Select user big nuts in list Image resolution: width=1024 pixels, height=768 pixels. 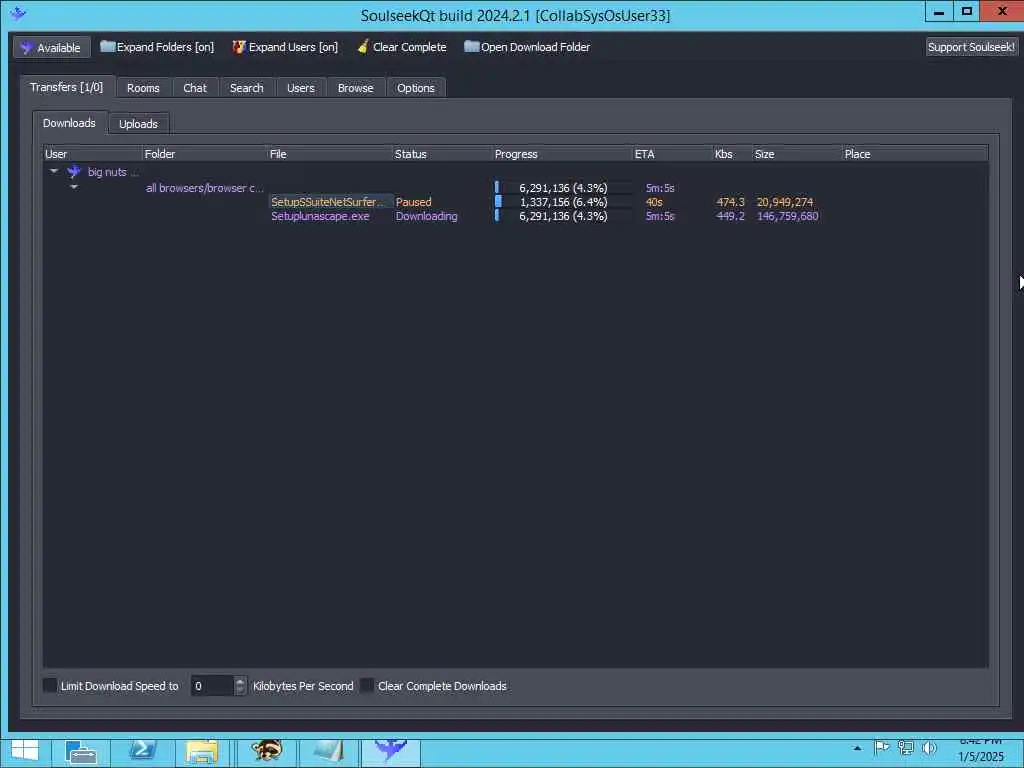tap(112, 172)
